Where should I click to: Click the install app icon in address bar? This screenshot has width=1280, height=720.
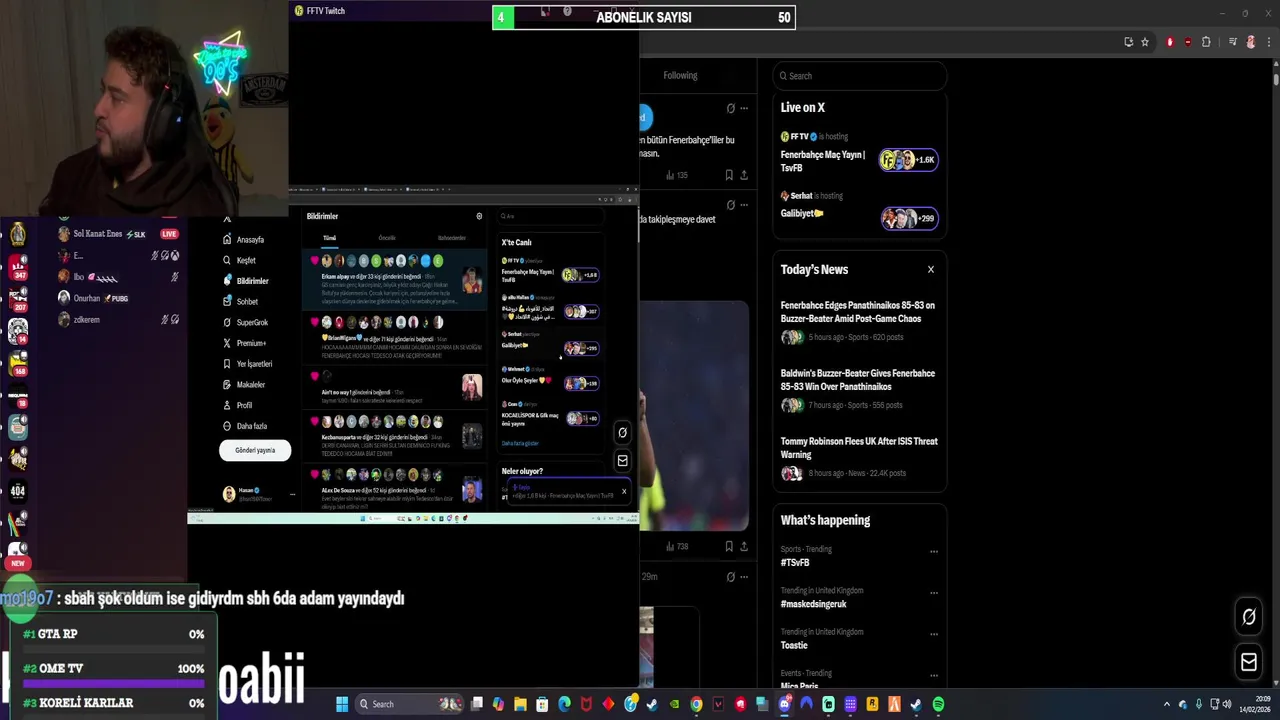(1129, 42)
